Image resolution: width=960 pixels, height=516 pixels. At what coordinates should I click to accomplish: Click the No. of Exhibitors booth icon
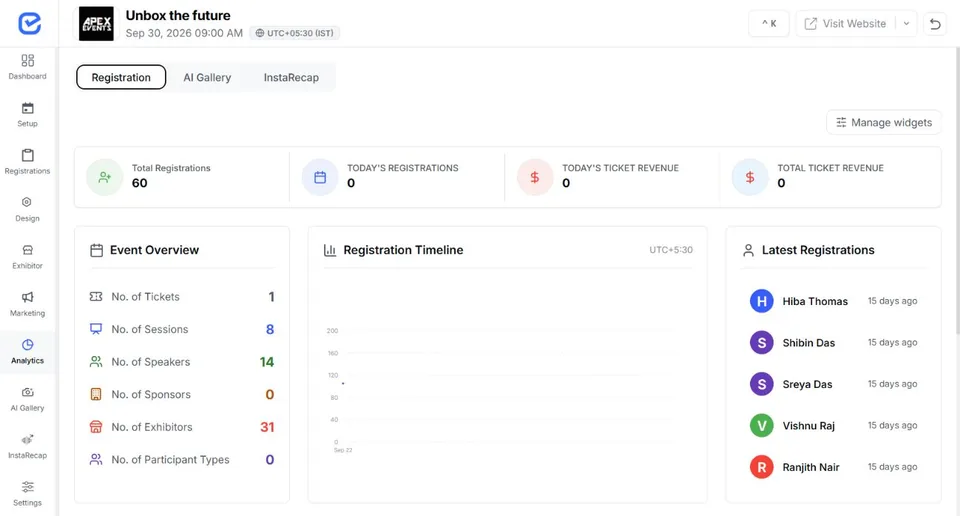click(x=96, y=427)
